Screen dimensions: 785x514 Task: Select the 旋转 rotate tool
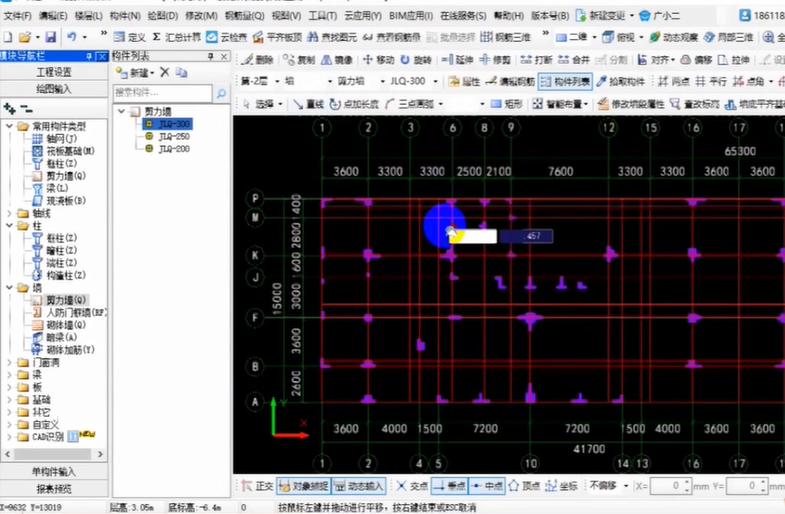tap(416, 60)
